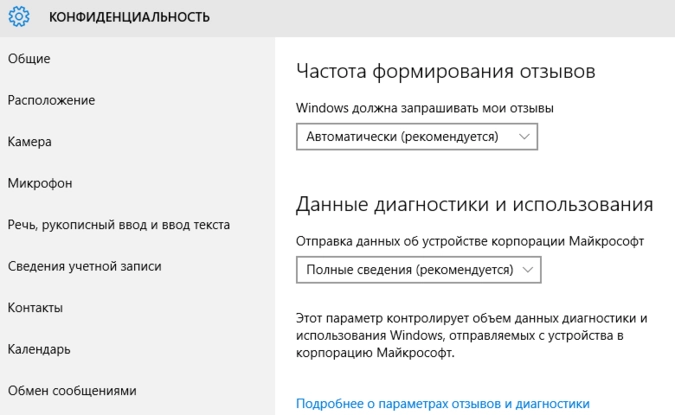This screenshot has width=675, height=415.
Task: Open Сведения учетной записи section
Action: (84, 266)
